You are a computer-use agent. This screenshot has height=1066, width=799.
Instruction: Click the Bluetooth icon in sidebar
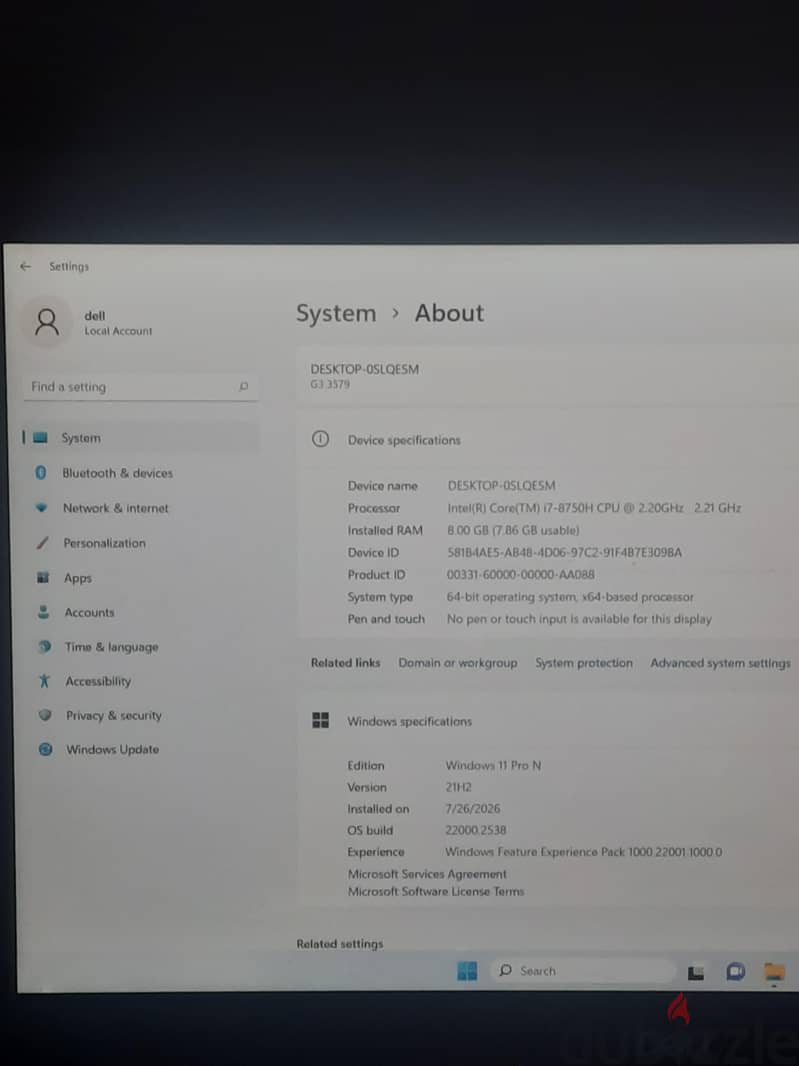41,472
